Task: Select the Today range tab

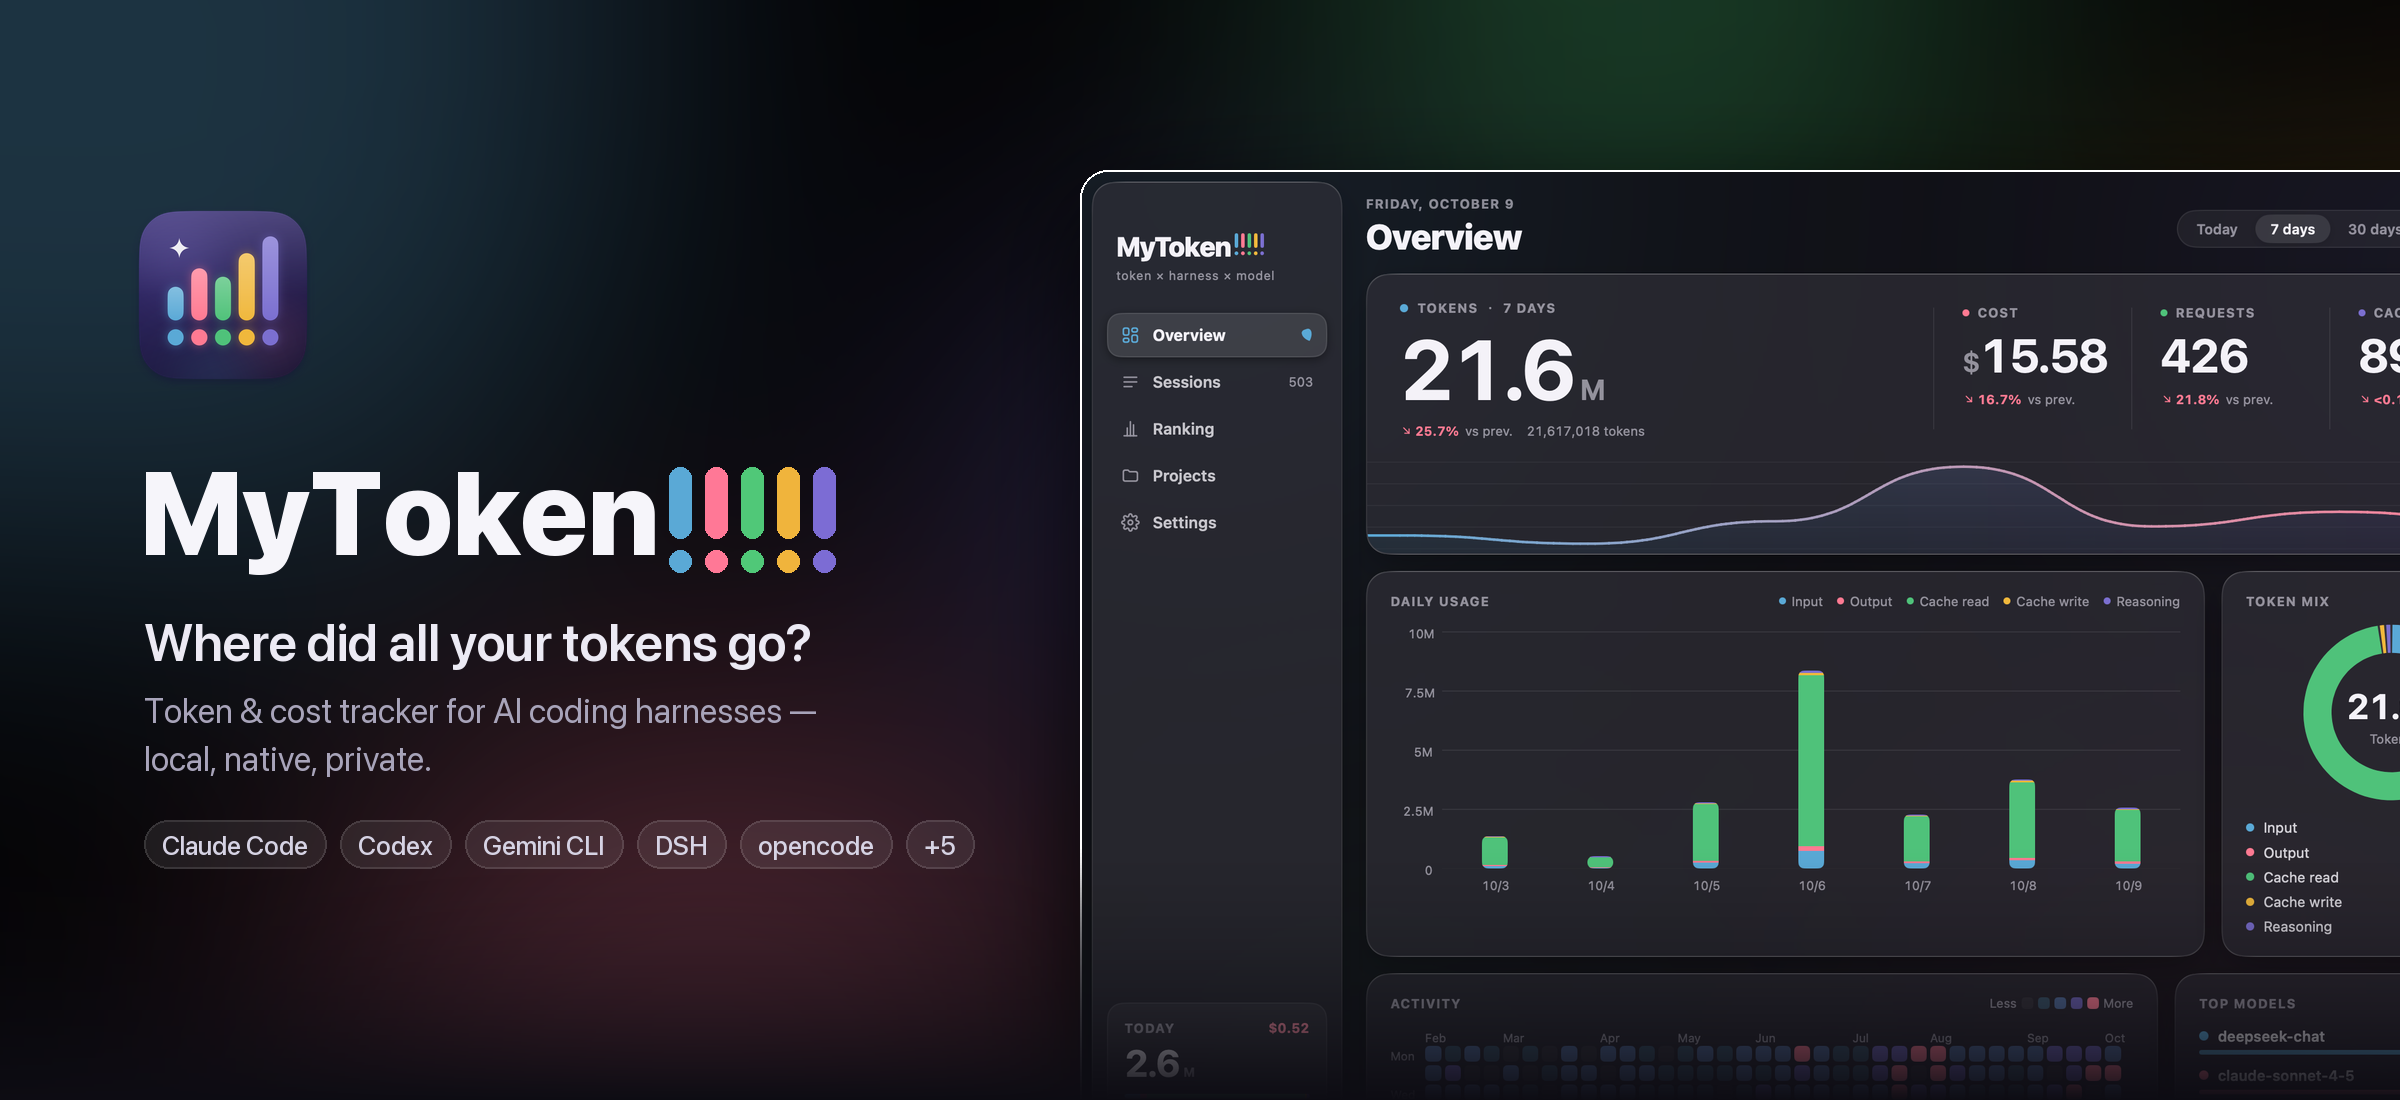Action: pos(2216,229)
